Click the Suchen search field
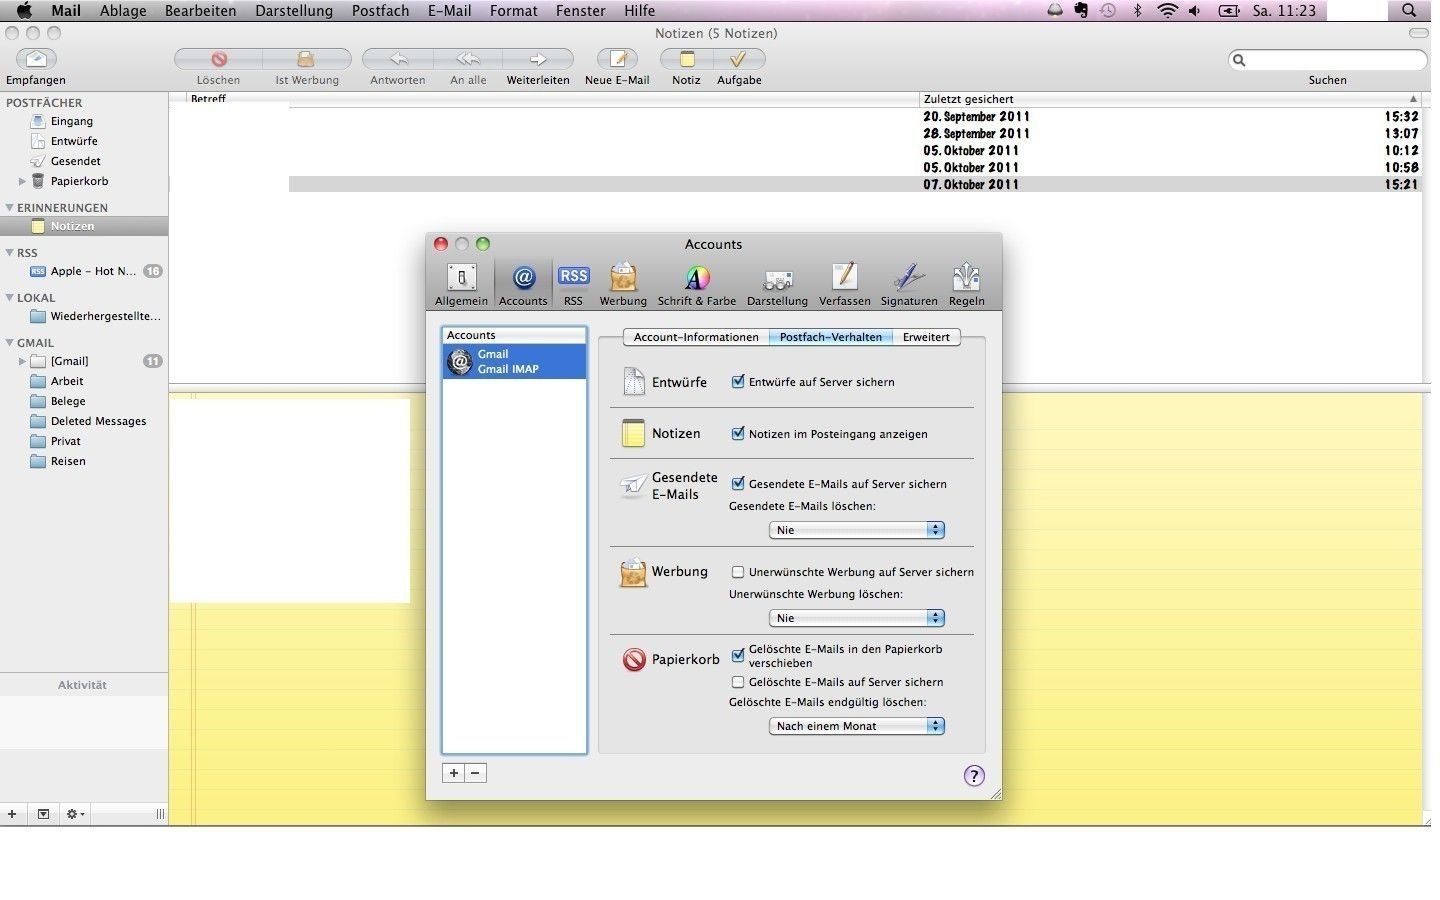The height and width of the screenshot is (900, 1440). pos(1328,60)
